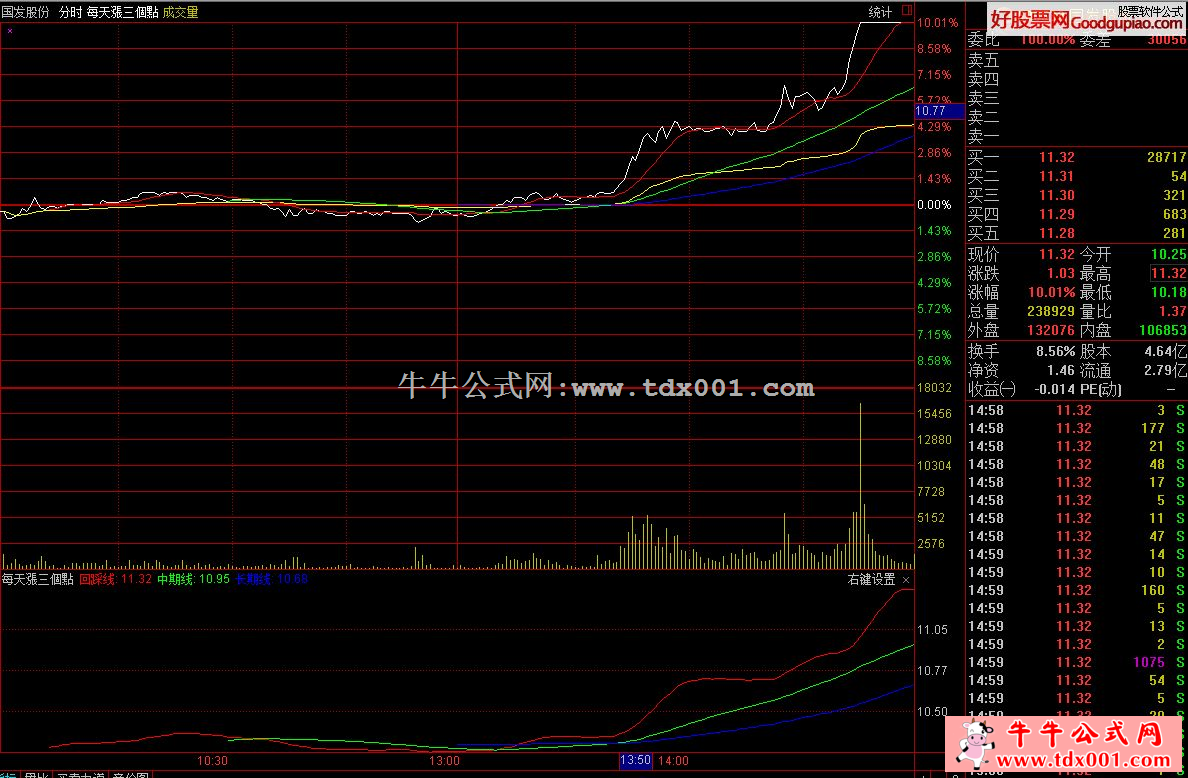The height and width of the screenshot is (778, 1188).
Task: Select the 买三 bid price 11.30
Action: click(x=1056, y=195)
